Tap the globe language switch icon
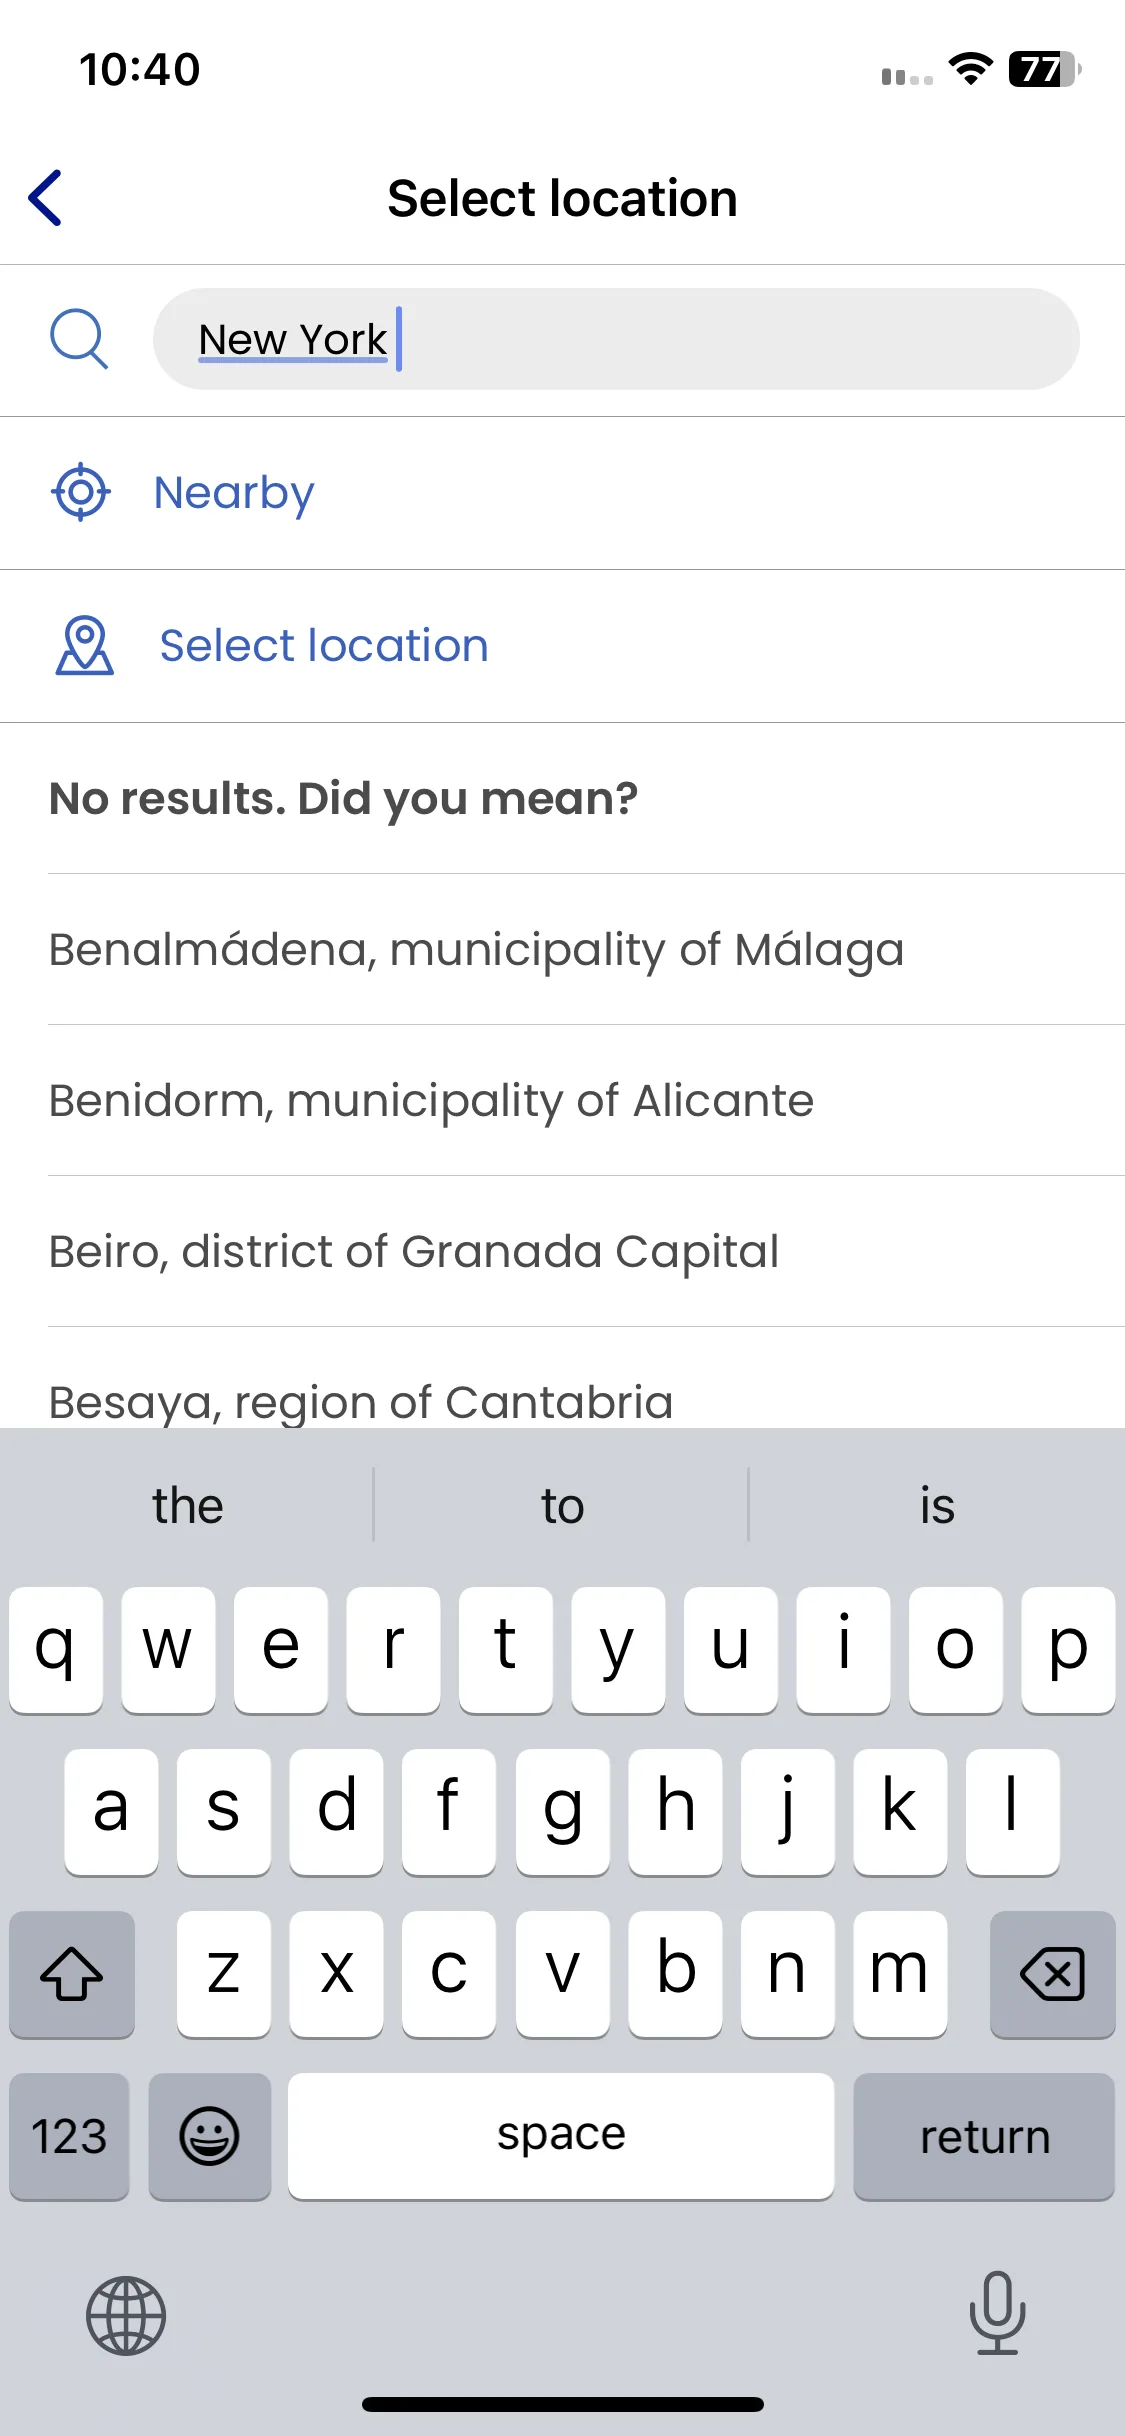This screenshot has width=1125, height=2436. (126, 2315)
